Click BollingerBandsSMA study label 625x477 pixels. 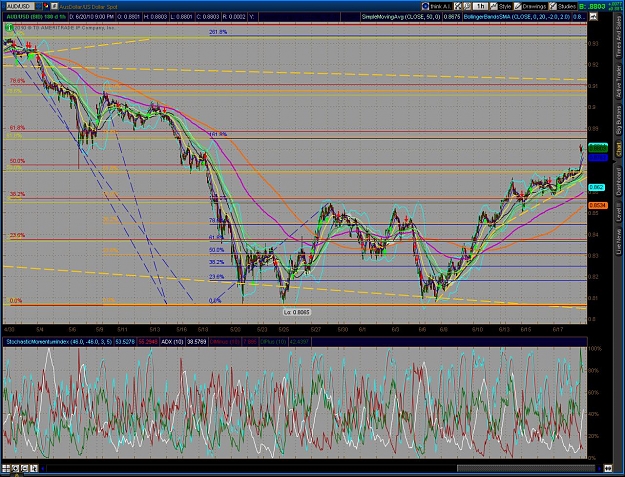(517, 17)
